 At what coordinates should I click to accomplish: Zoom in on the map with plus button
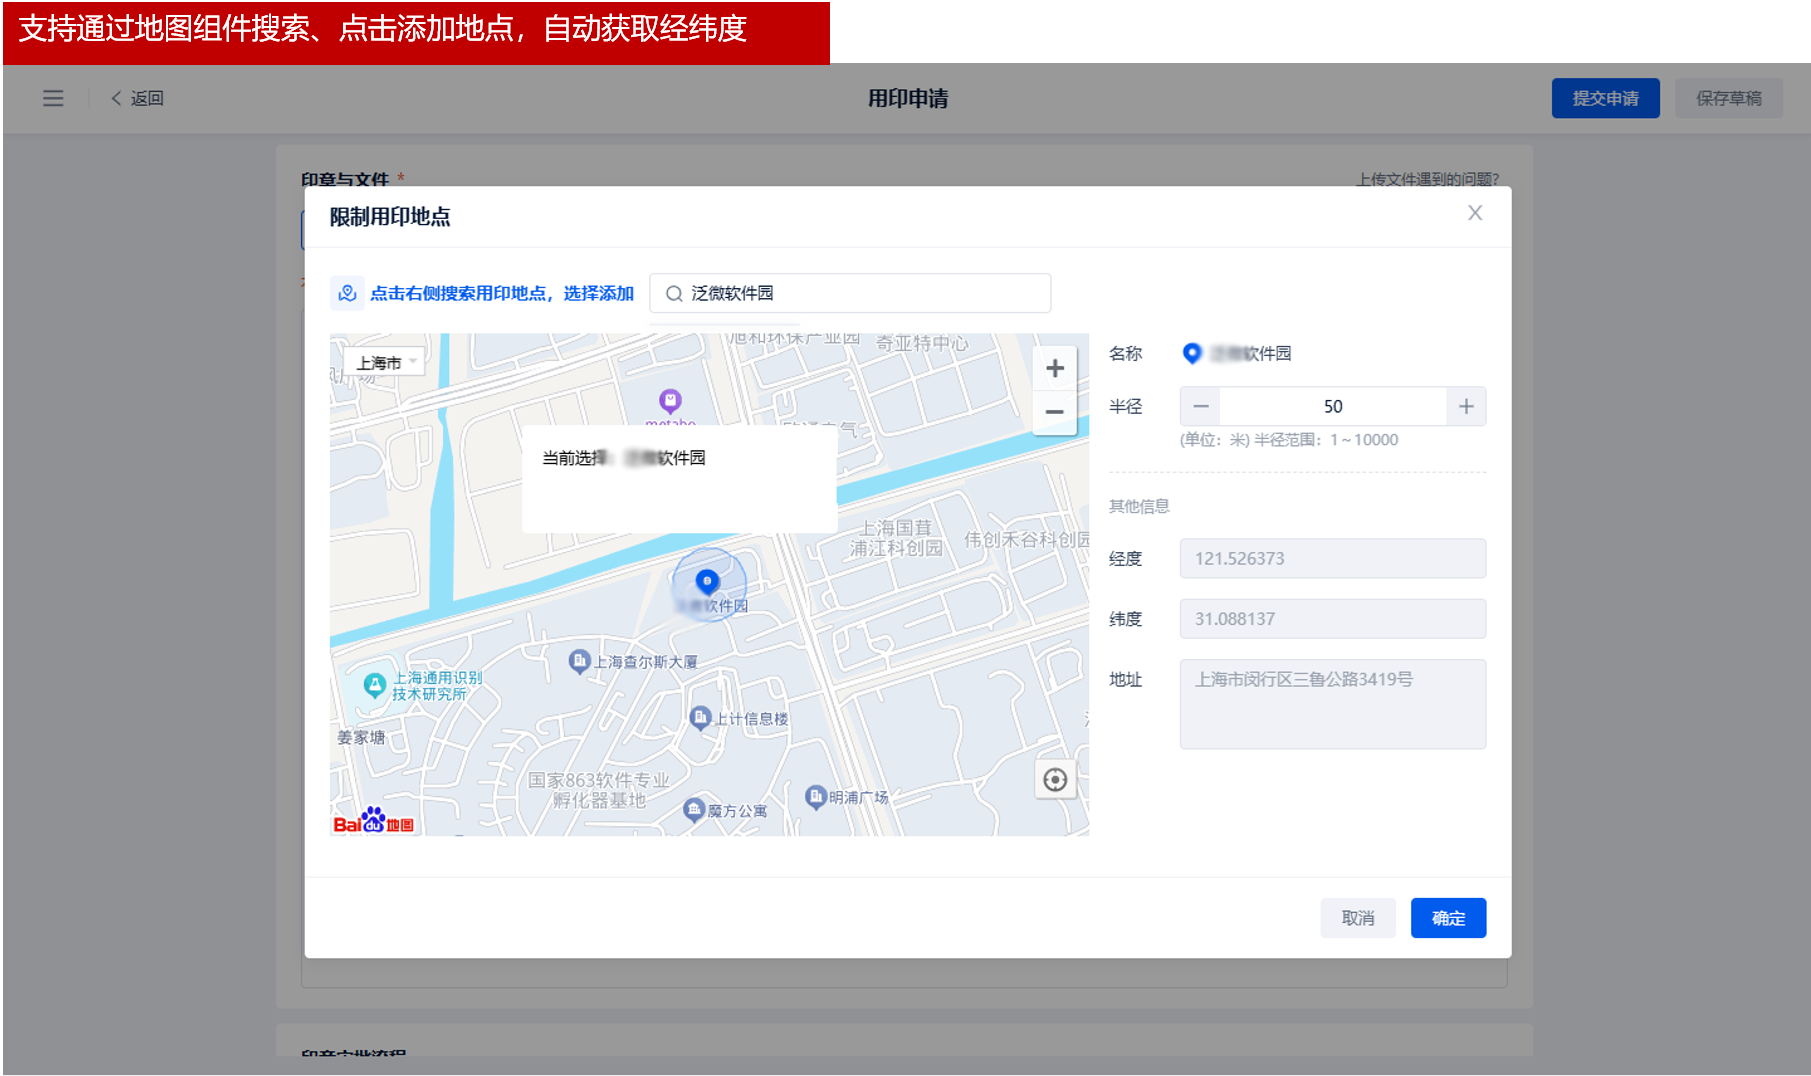[1054, 369]
